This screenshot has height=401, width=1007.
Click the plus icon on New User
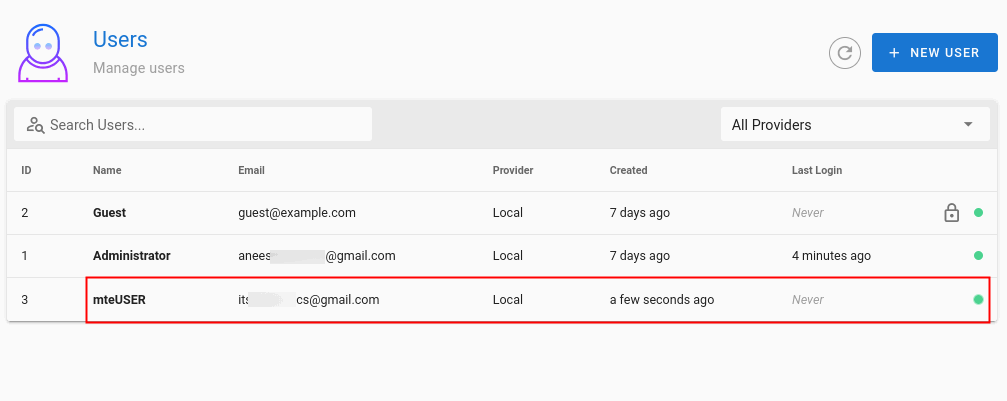coord(893,53)
